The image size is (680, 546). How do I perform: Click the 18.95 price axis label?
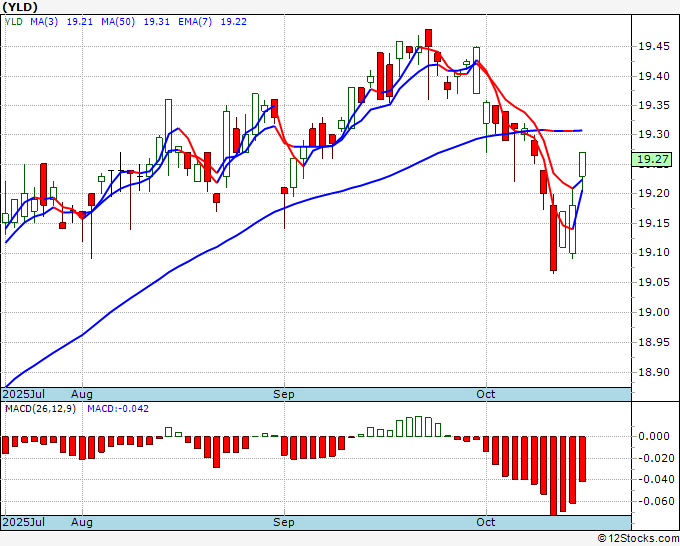[654, 343]
